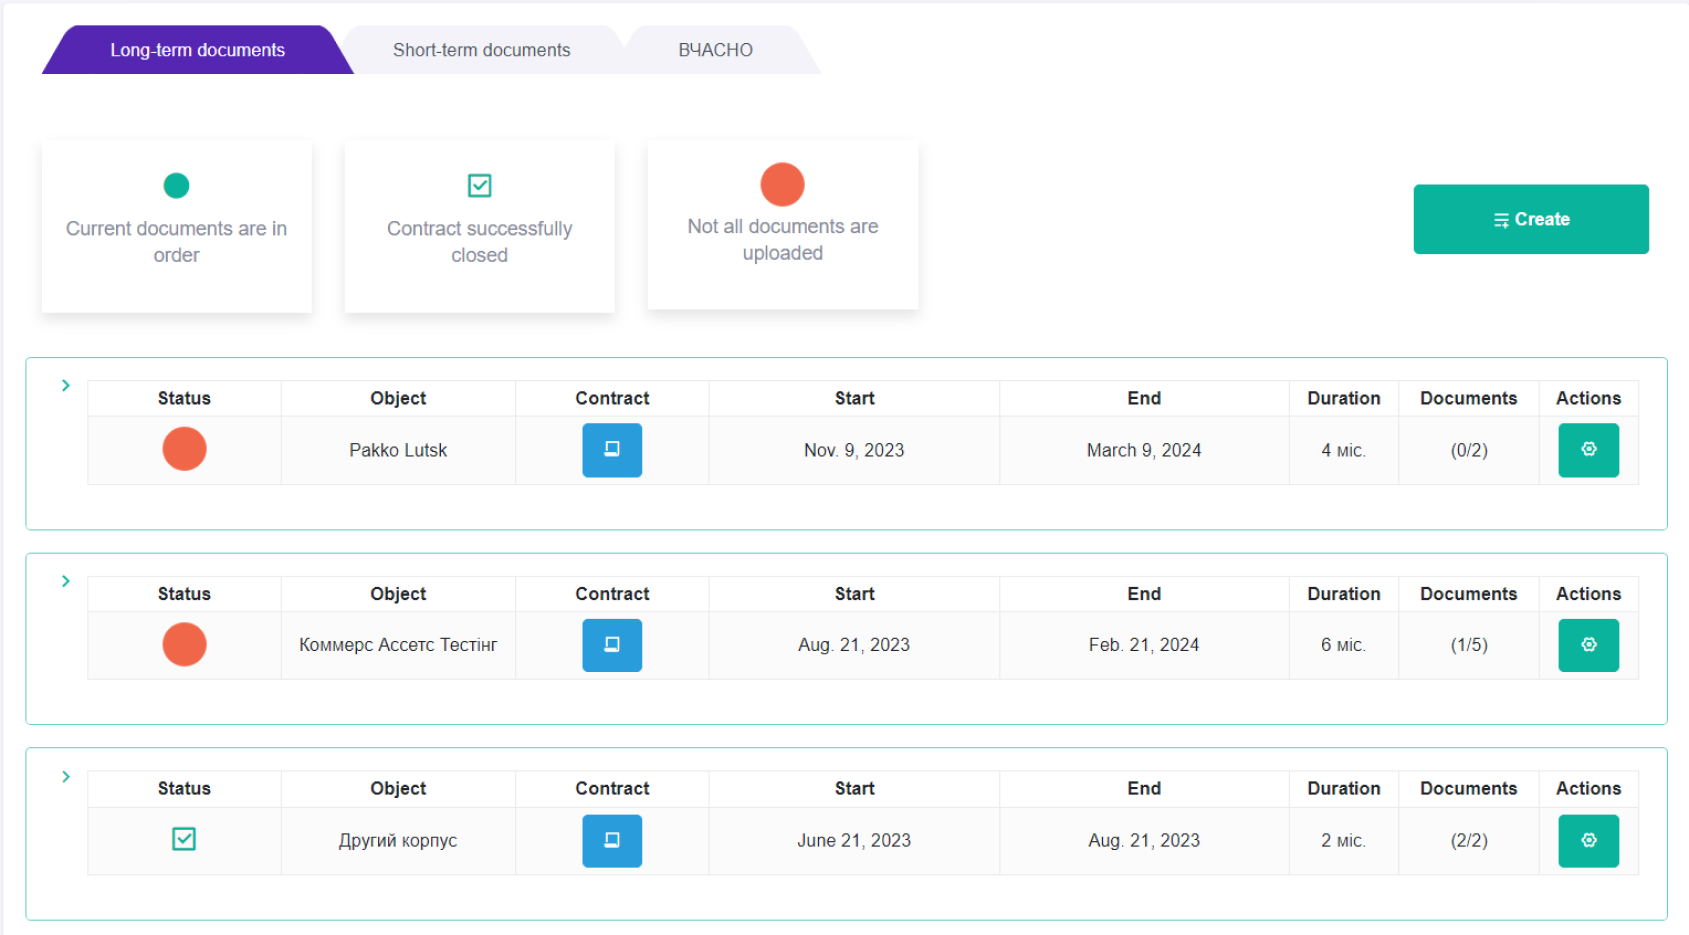Expand the Другий корпус contract row
The width and height of the screenshot is (1689, 935).
point(66,777)
